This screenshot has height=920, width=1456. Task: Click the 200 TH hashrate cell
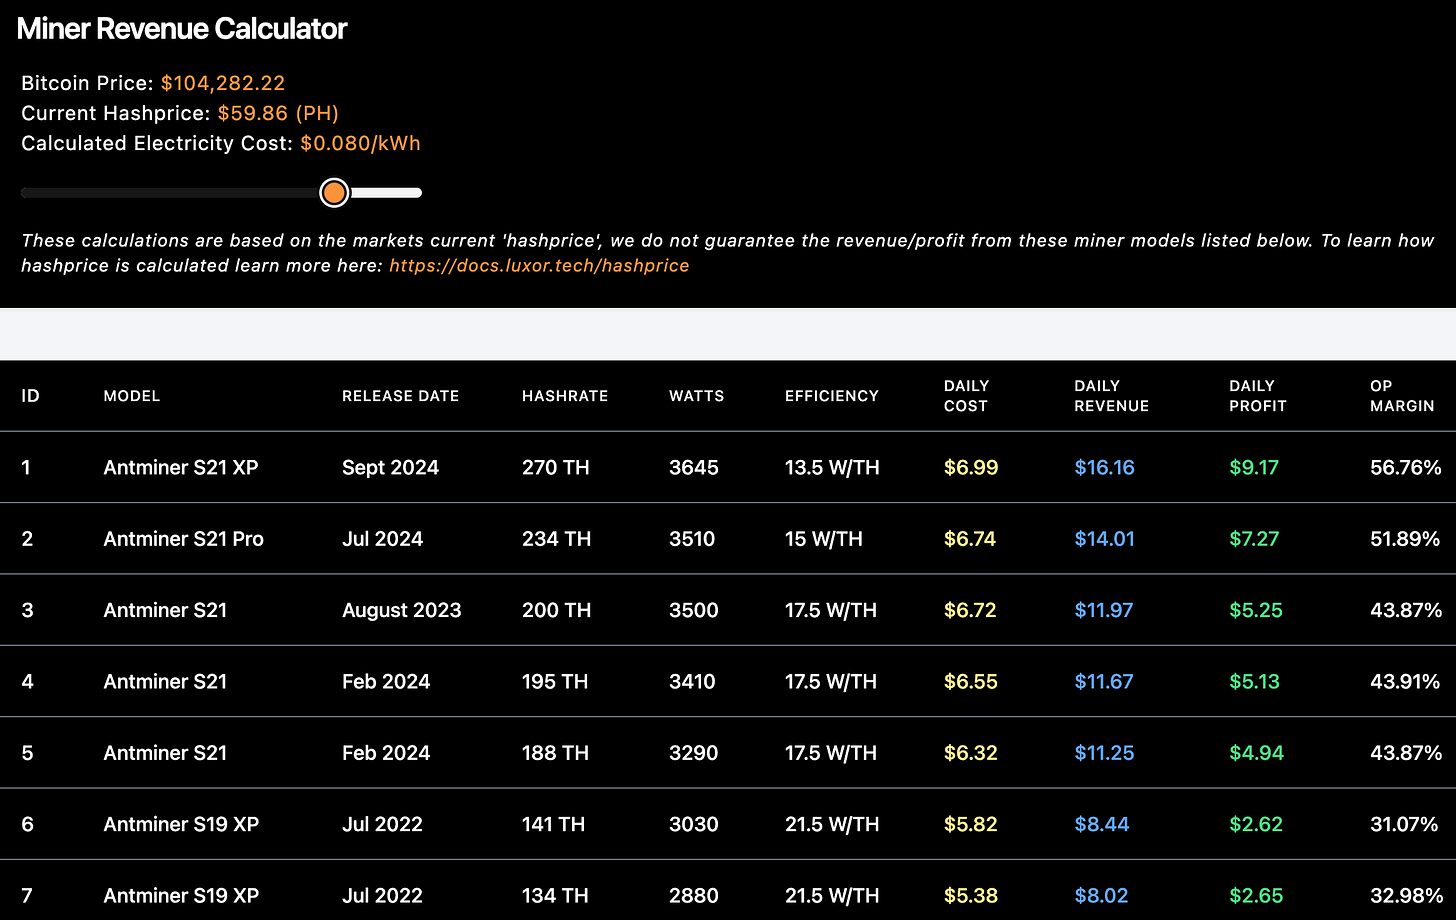point(556,610)
